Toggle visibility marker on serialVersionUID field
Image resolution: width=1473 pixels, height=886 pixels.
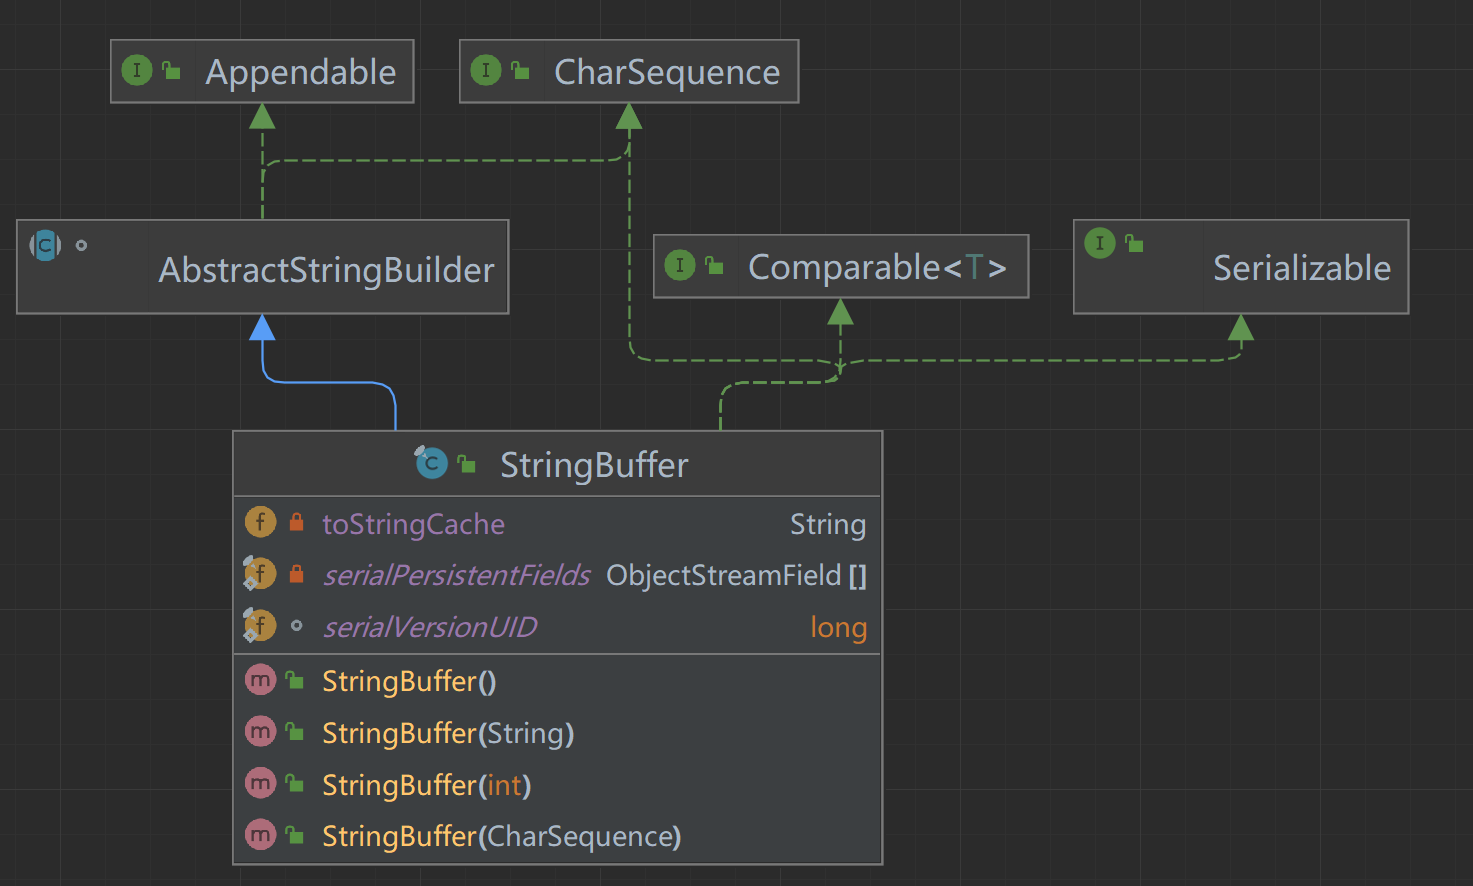296,625
